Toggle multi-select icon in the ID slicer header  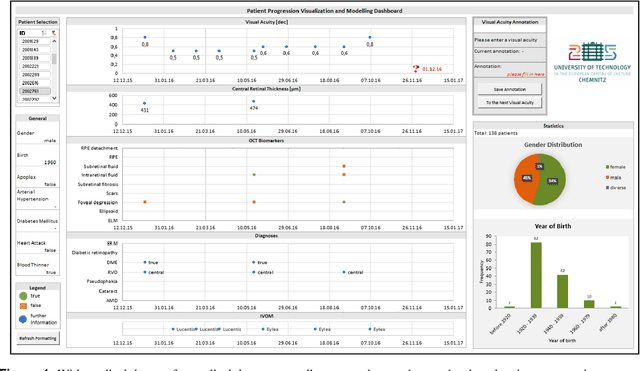point(45,33)
